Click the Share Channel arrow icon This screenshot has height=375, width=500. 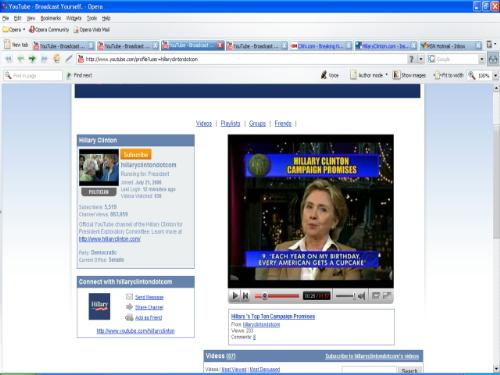(129, 307)
